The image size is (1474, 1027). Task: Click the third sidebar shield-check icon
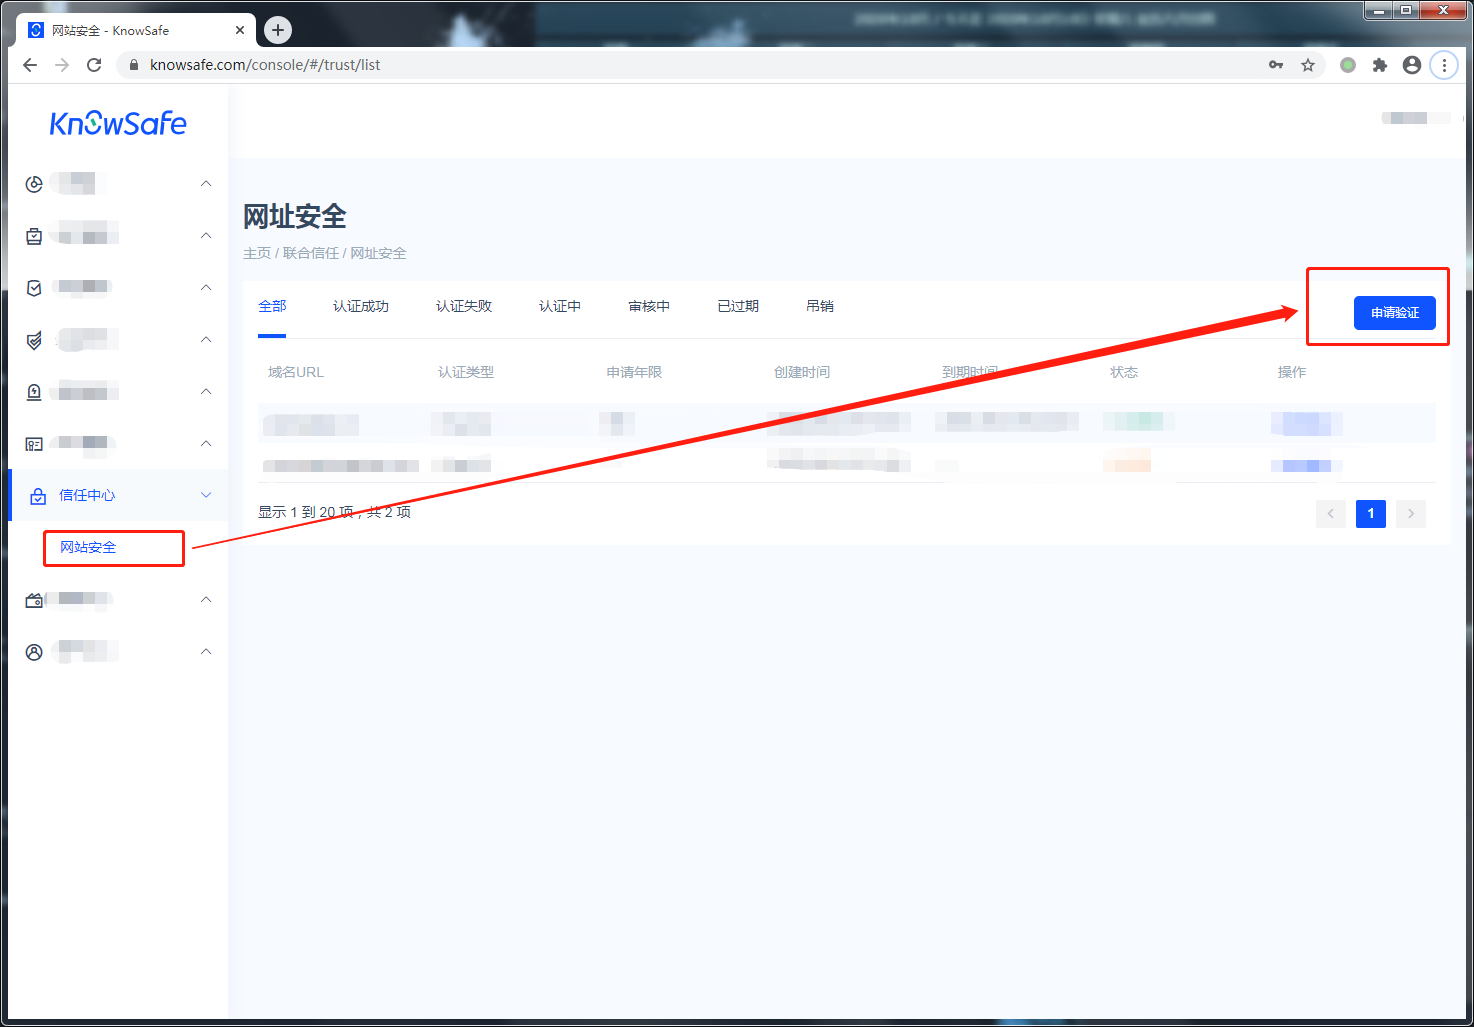34,288
